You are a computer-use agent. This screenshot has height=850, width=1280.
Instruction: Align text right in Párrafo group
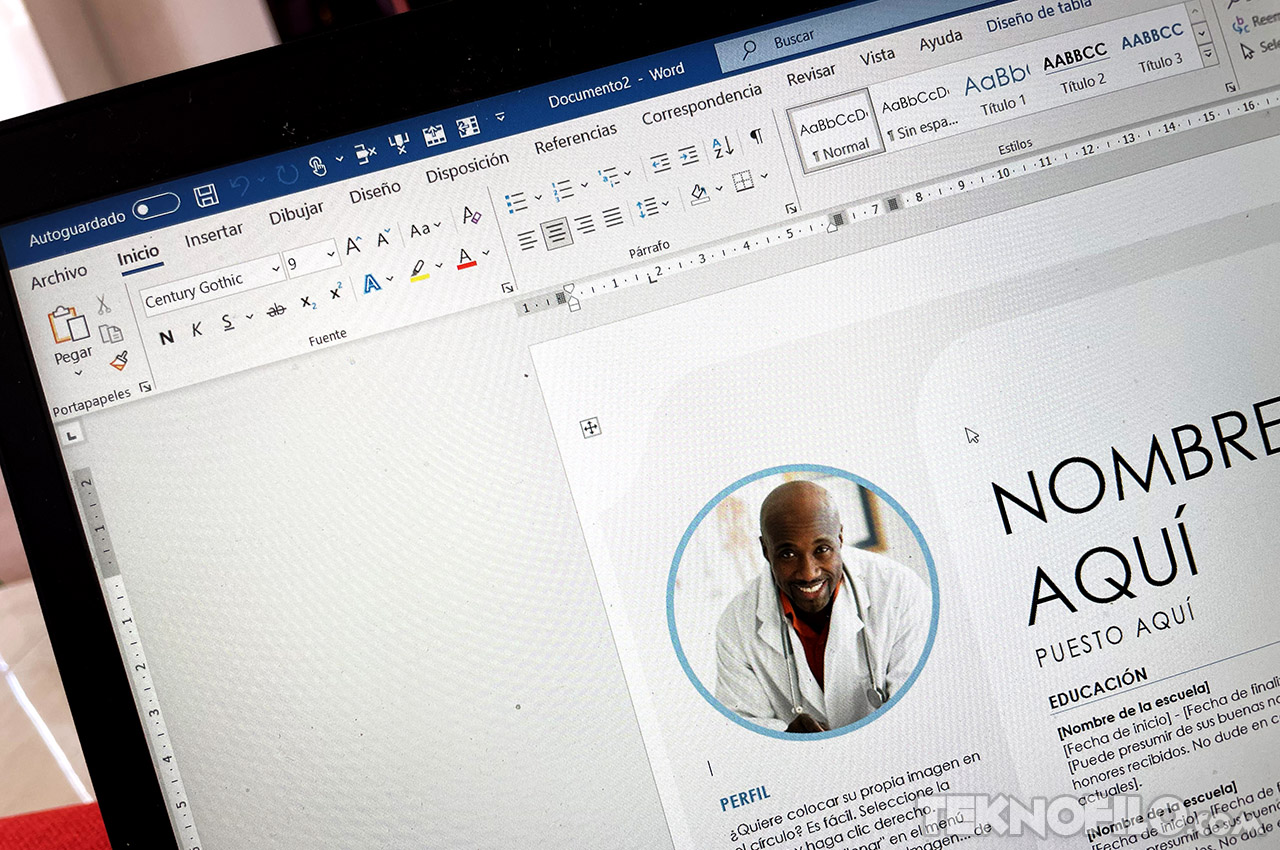coord(585,224)
